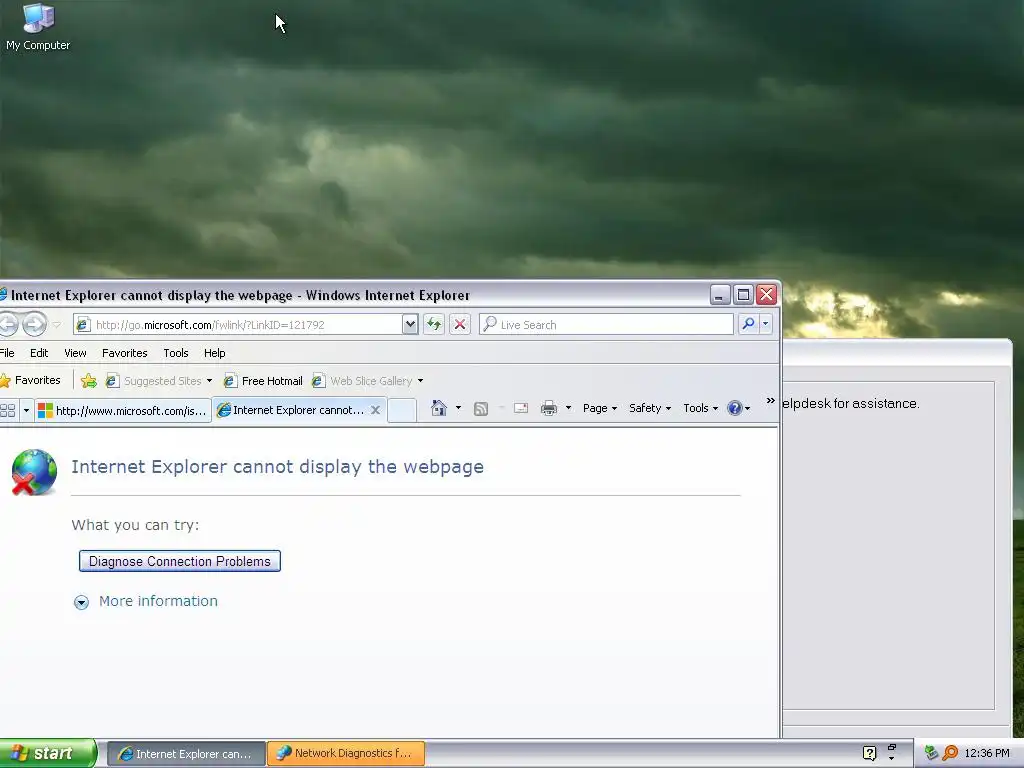1024x768 pixels.
Task: Click the Quick Tabs grid icon
Action: [8, 410]
